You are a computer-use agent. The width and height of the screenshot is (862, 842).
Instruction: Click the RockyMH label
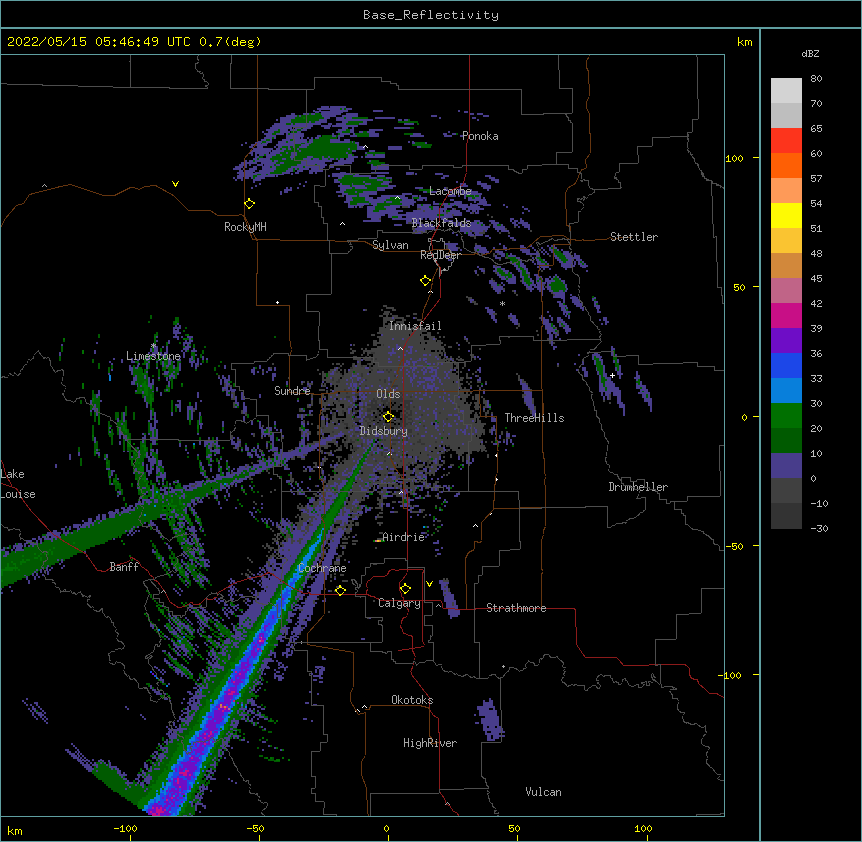point(245,227)
